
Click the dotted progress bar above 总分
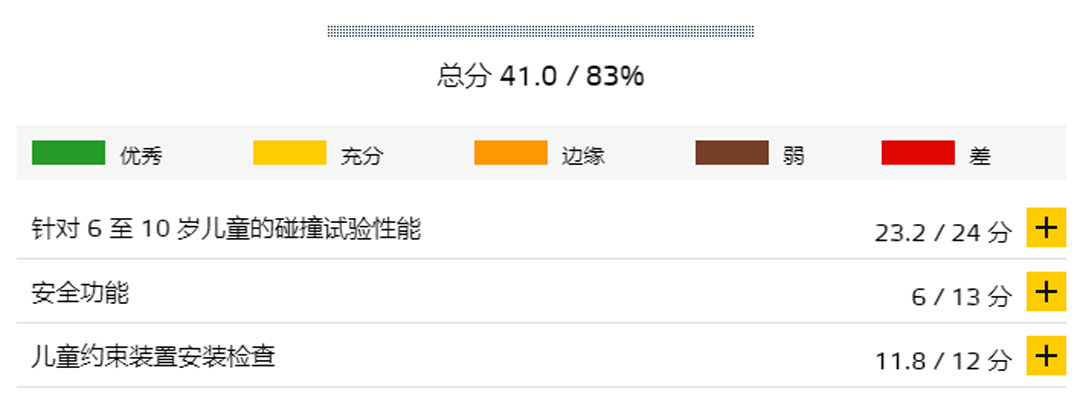coord(540,32)
